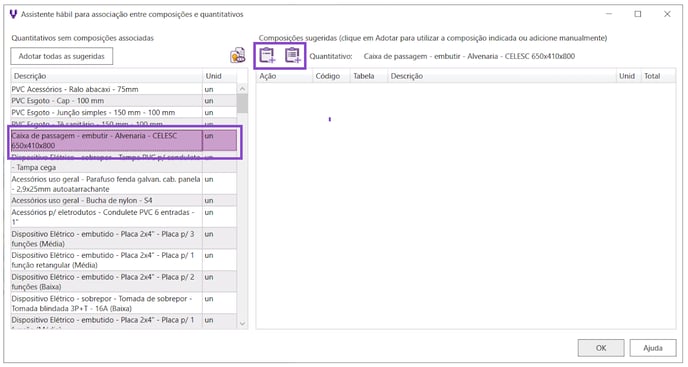Image resolution: width=688 pixels, height=367 pixels.
Task: Open the Ajuda help button
Action: (652, 348)
